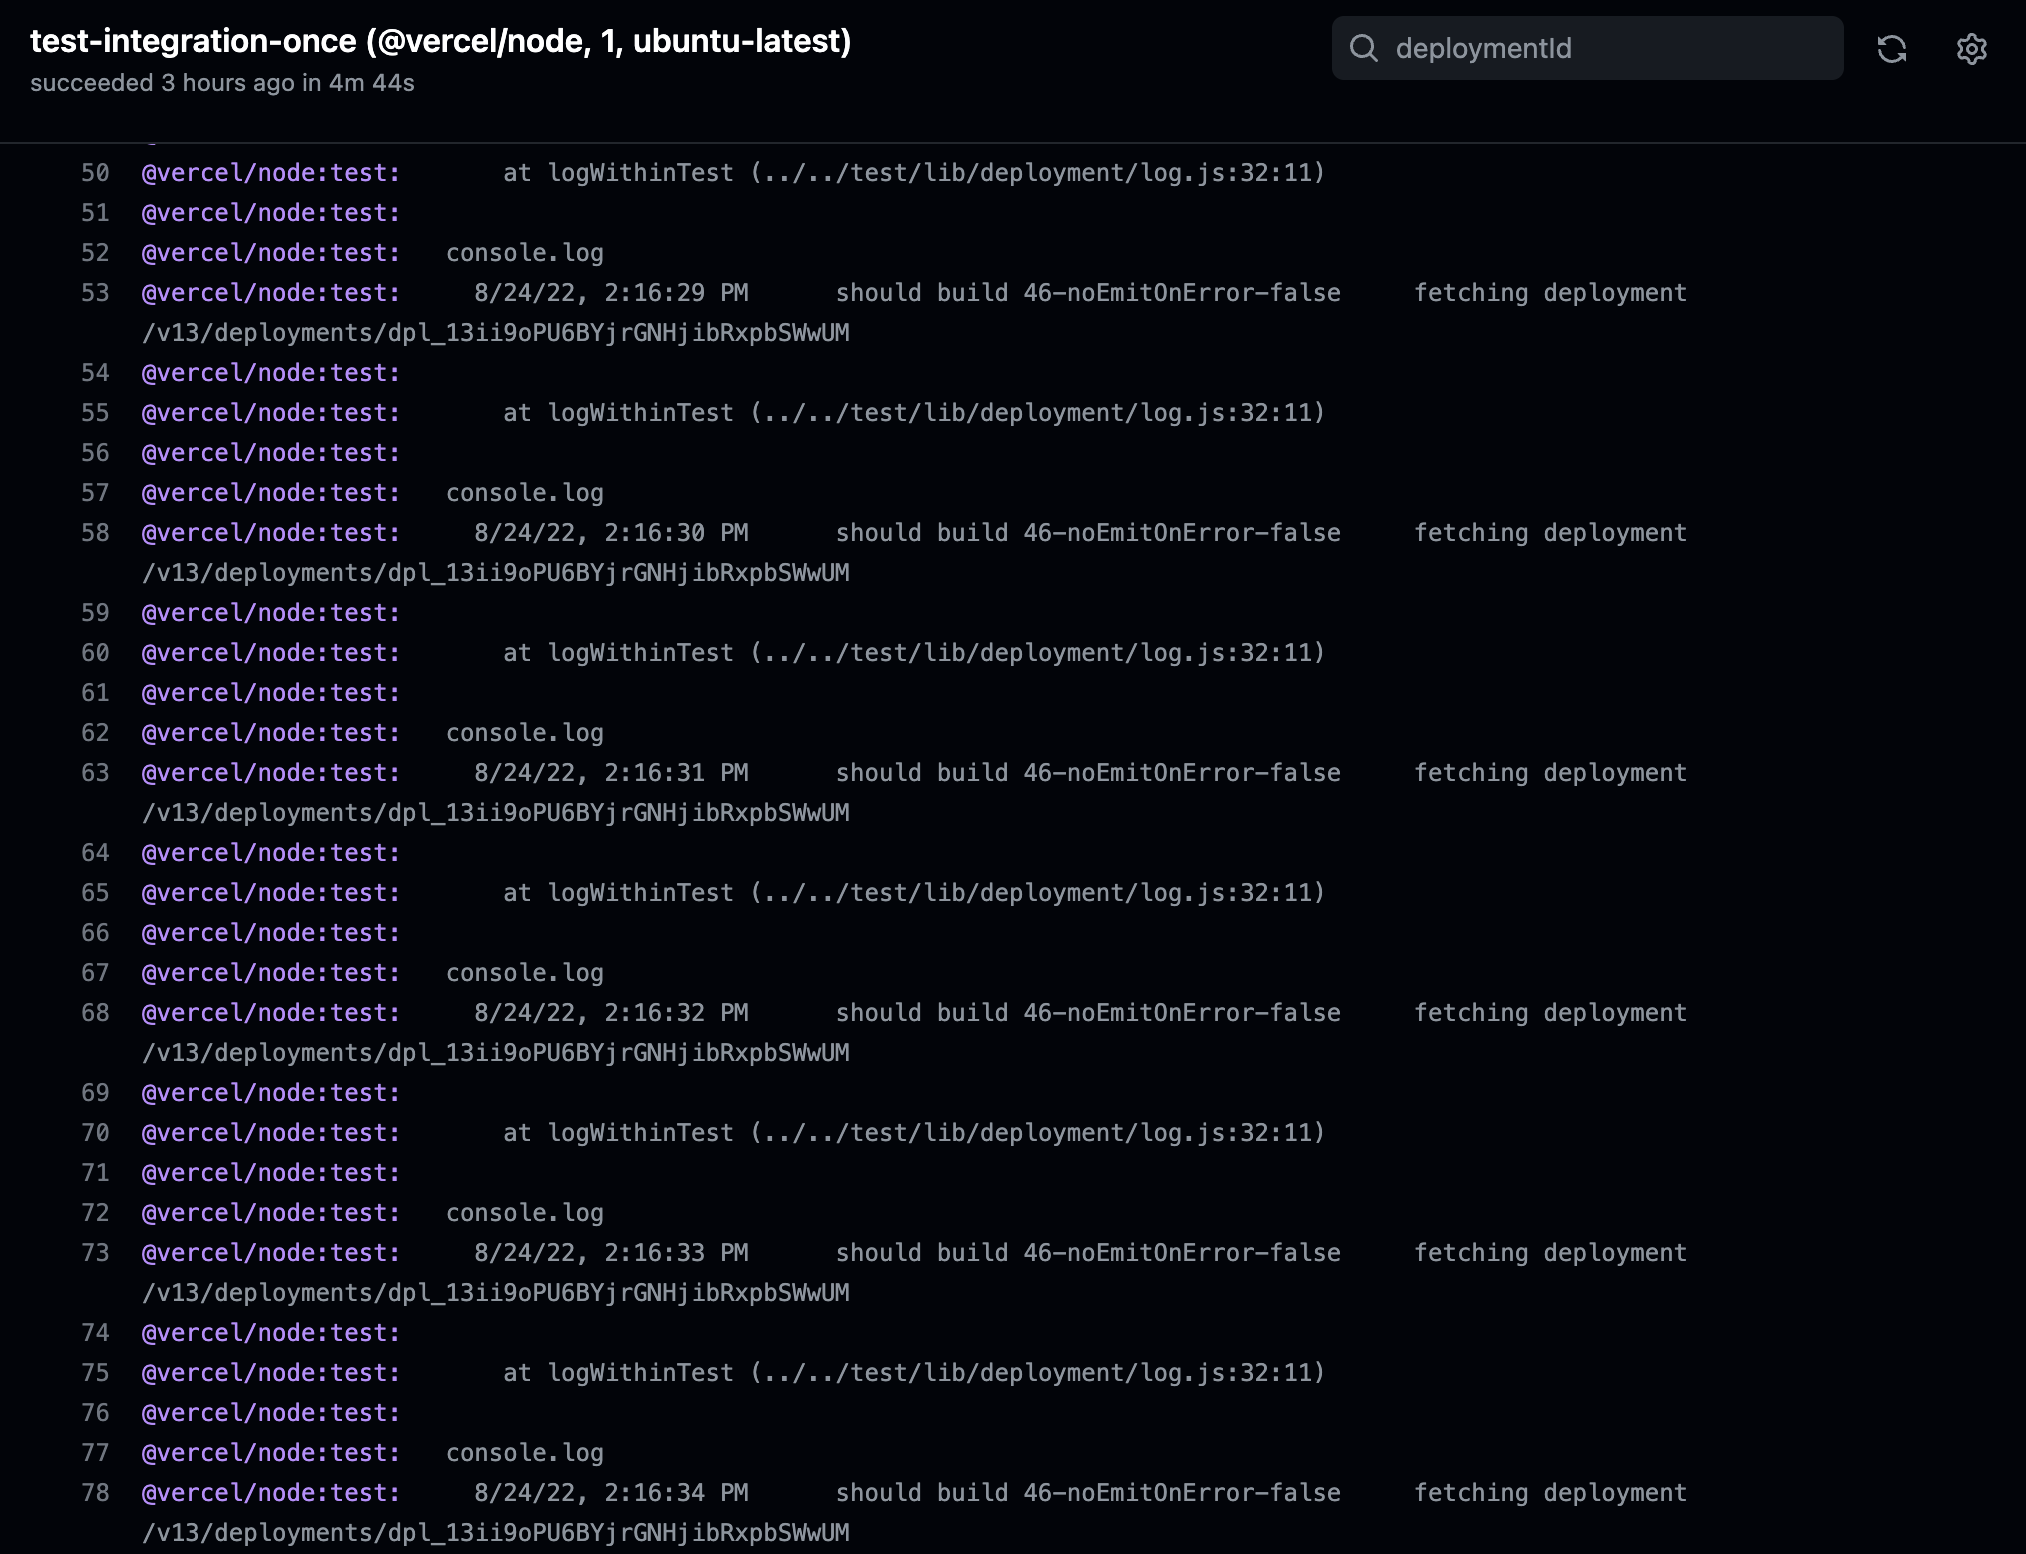The height and width of the screenshot is (1554, 2026).
Task: Select line number 58
Action: 95,533
